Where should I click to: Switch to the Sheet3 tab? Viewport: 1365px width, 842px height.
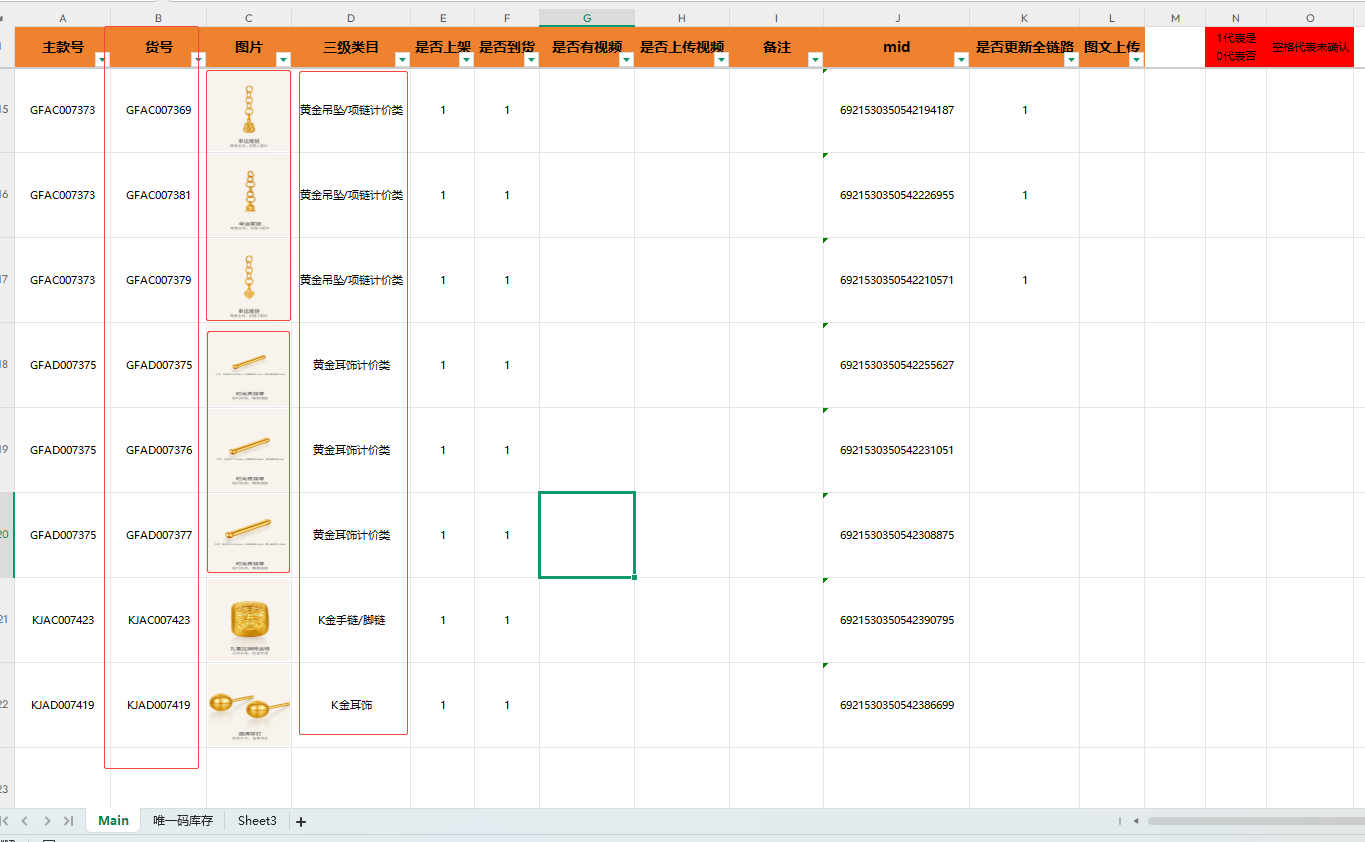257,821
